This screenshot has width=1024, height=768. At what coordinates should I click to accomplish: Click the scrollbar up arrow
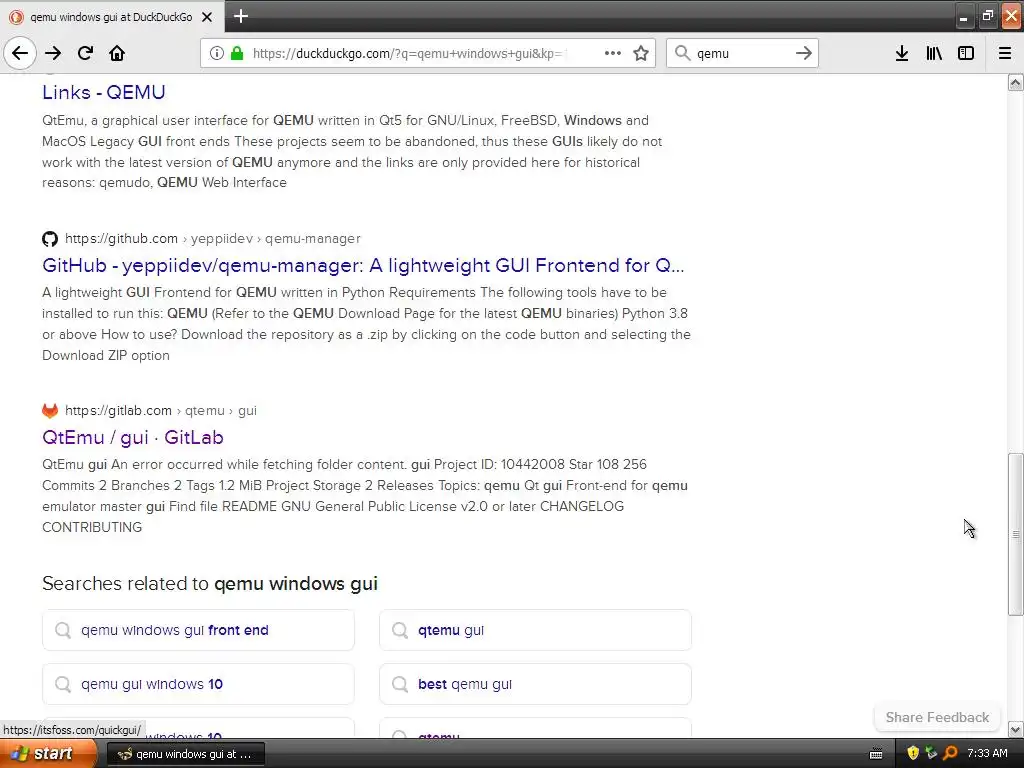(1015, 82)
